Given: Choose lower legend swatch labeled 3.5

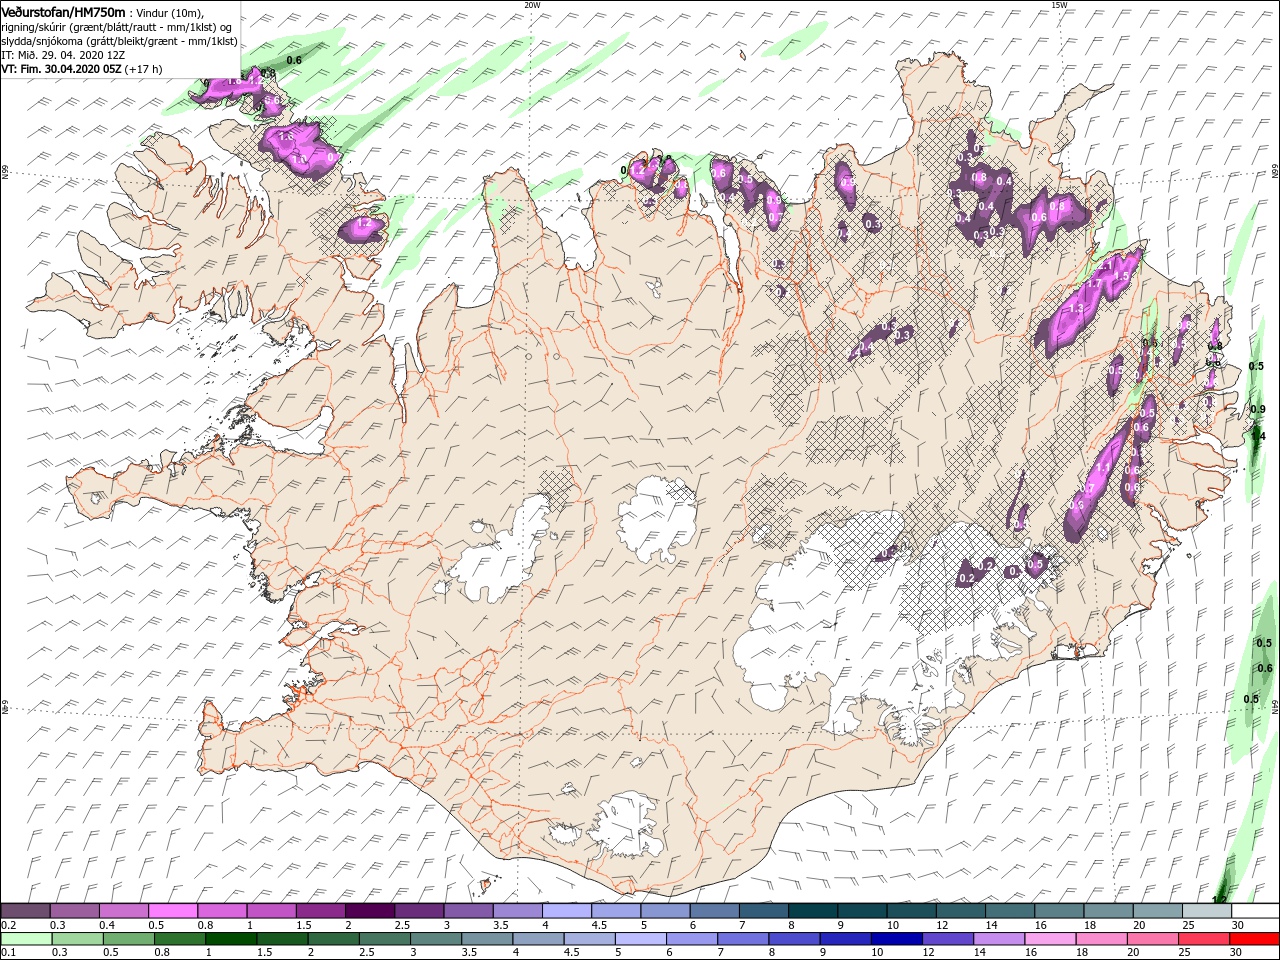Looking at the screenshot, I should tap(486, 939).
